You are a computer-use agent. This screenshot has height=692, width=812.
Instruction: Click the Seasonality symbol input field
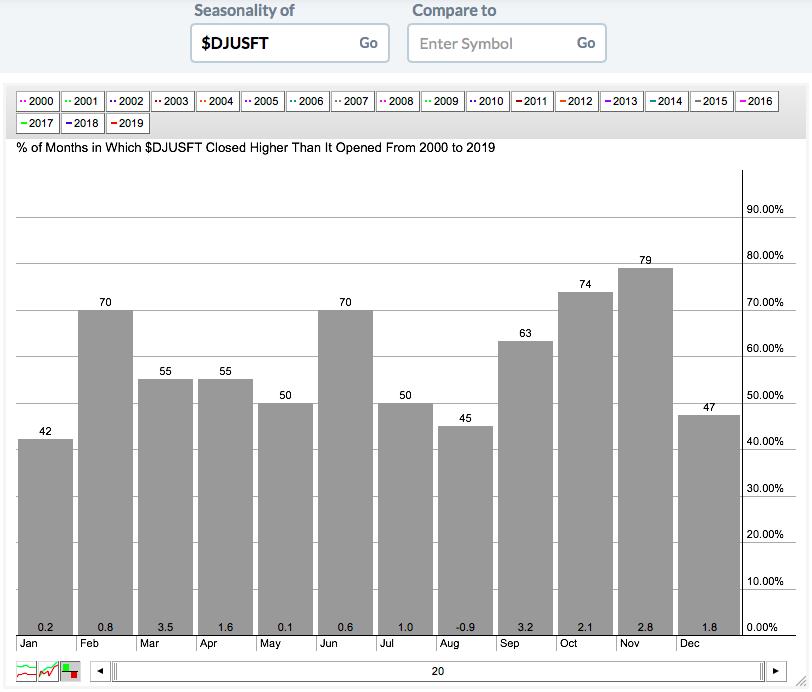273,43
